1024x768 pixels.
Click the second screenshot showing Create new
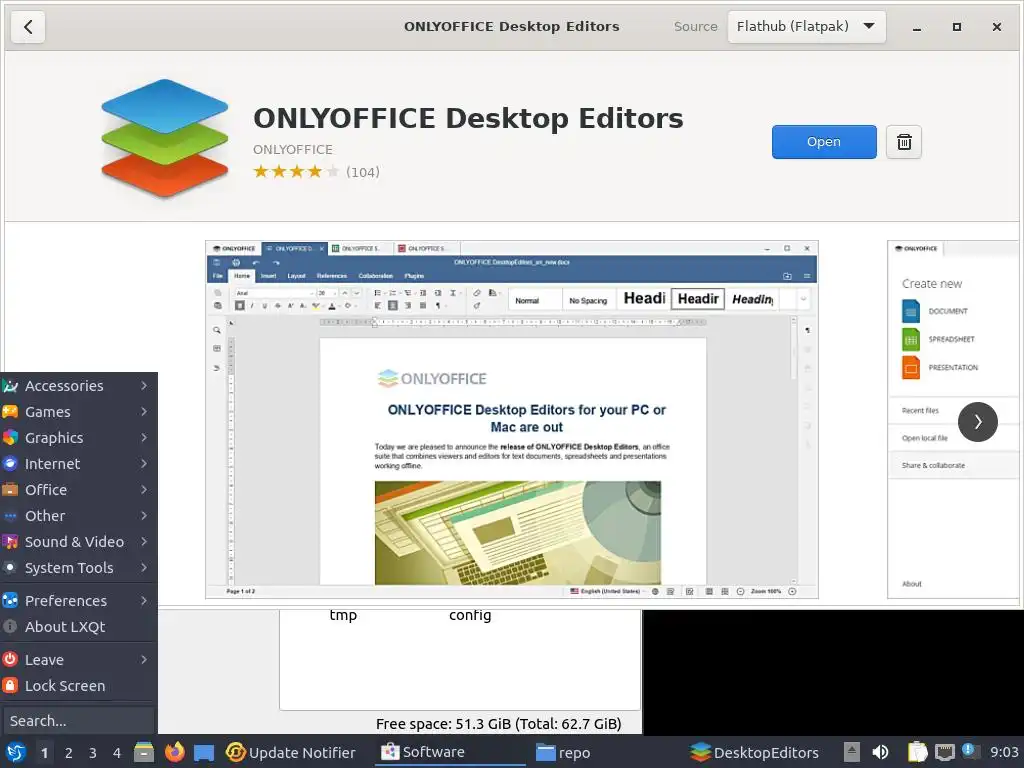[x=953, y=419]
